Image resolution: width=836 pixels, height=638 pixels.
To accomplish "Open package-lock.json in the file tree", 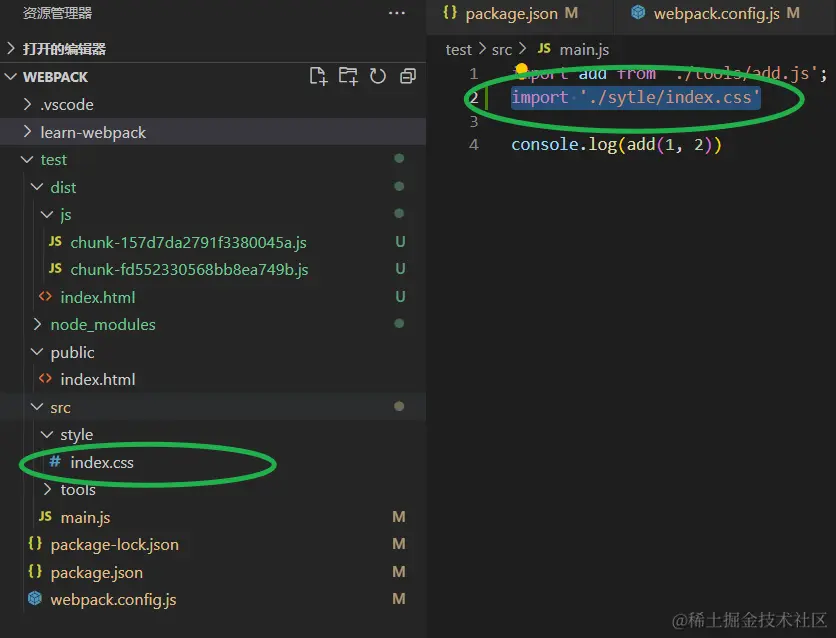I will click(x=115, y=545).
